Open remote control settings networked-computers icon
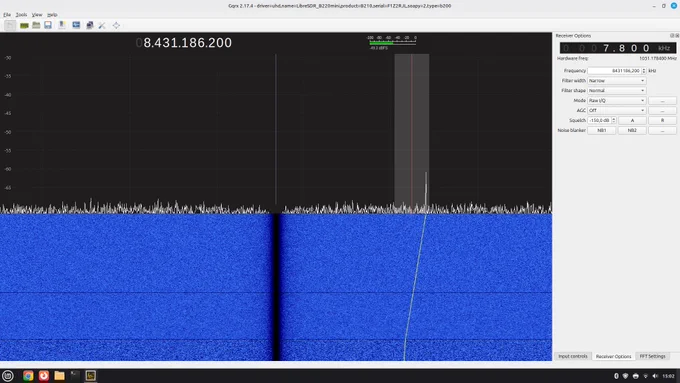This screenshot has height=383, width=680. 89,25
